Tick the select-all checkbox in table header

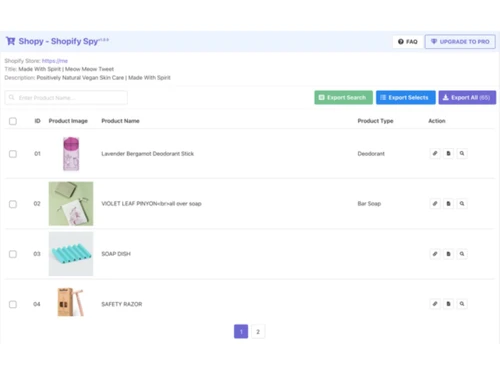(x=13, y=121)
